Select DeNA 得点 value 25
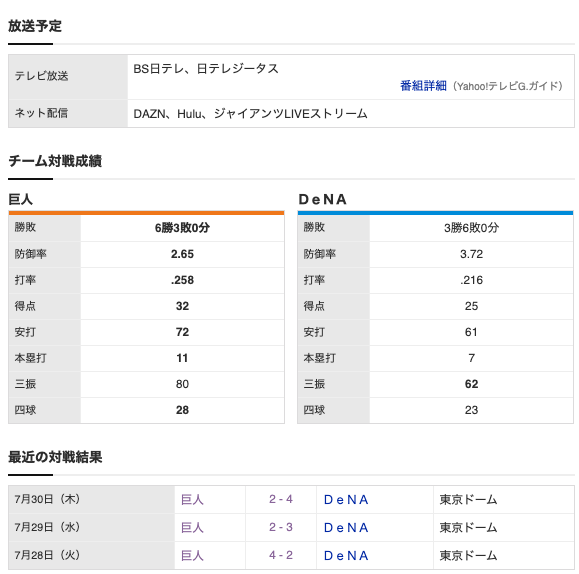579x574 pixels. [x=472, y=306]
